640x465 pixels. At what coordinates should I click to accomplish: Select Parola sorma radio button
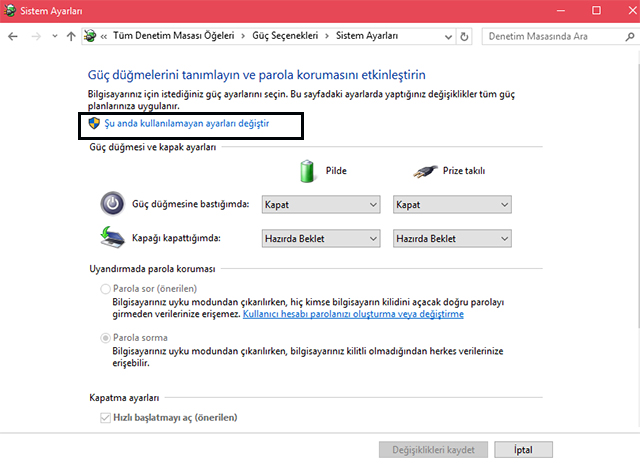click(x=105, y=338)
